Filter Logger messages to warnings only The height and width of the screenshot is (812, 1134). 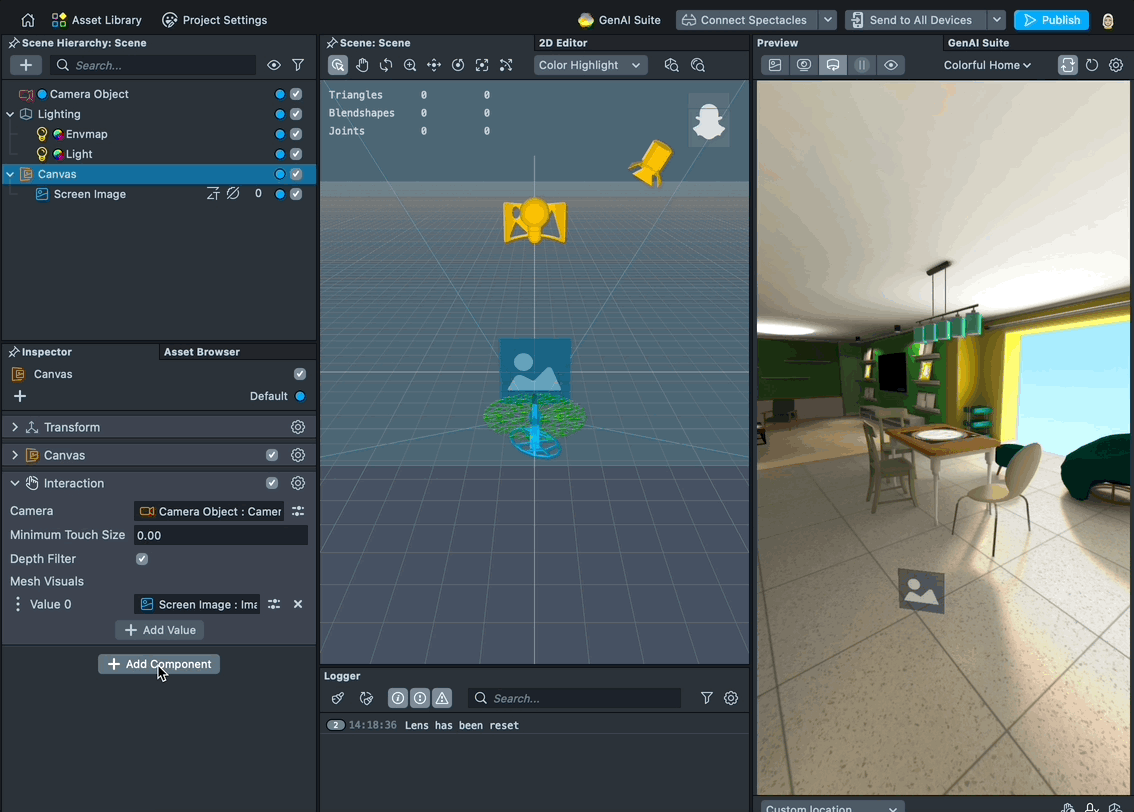pyautogui.click(x=441, y=698)
